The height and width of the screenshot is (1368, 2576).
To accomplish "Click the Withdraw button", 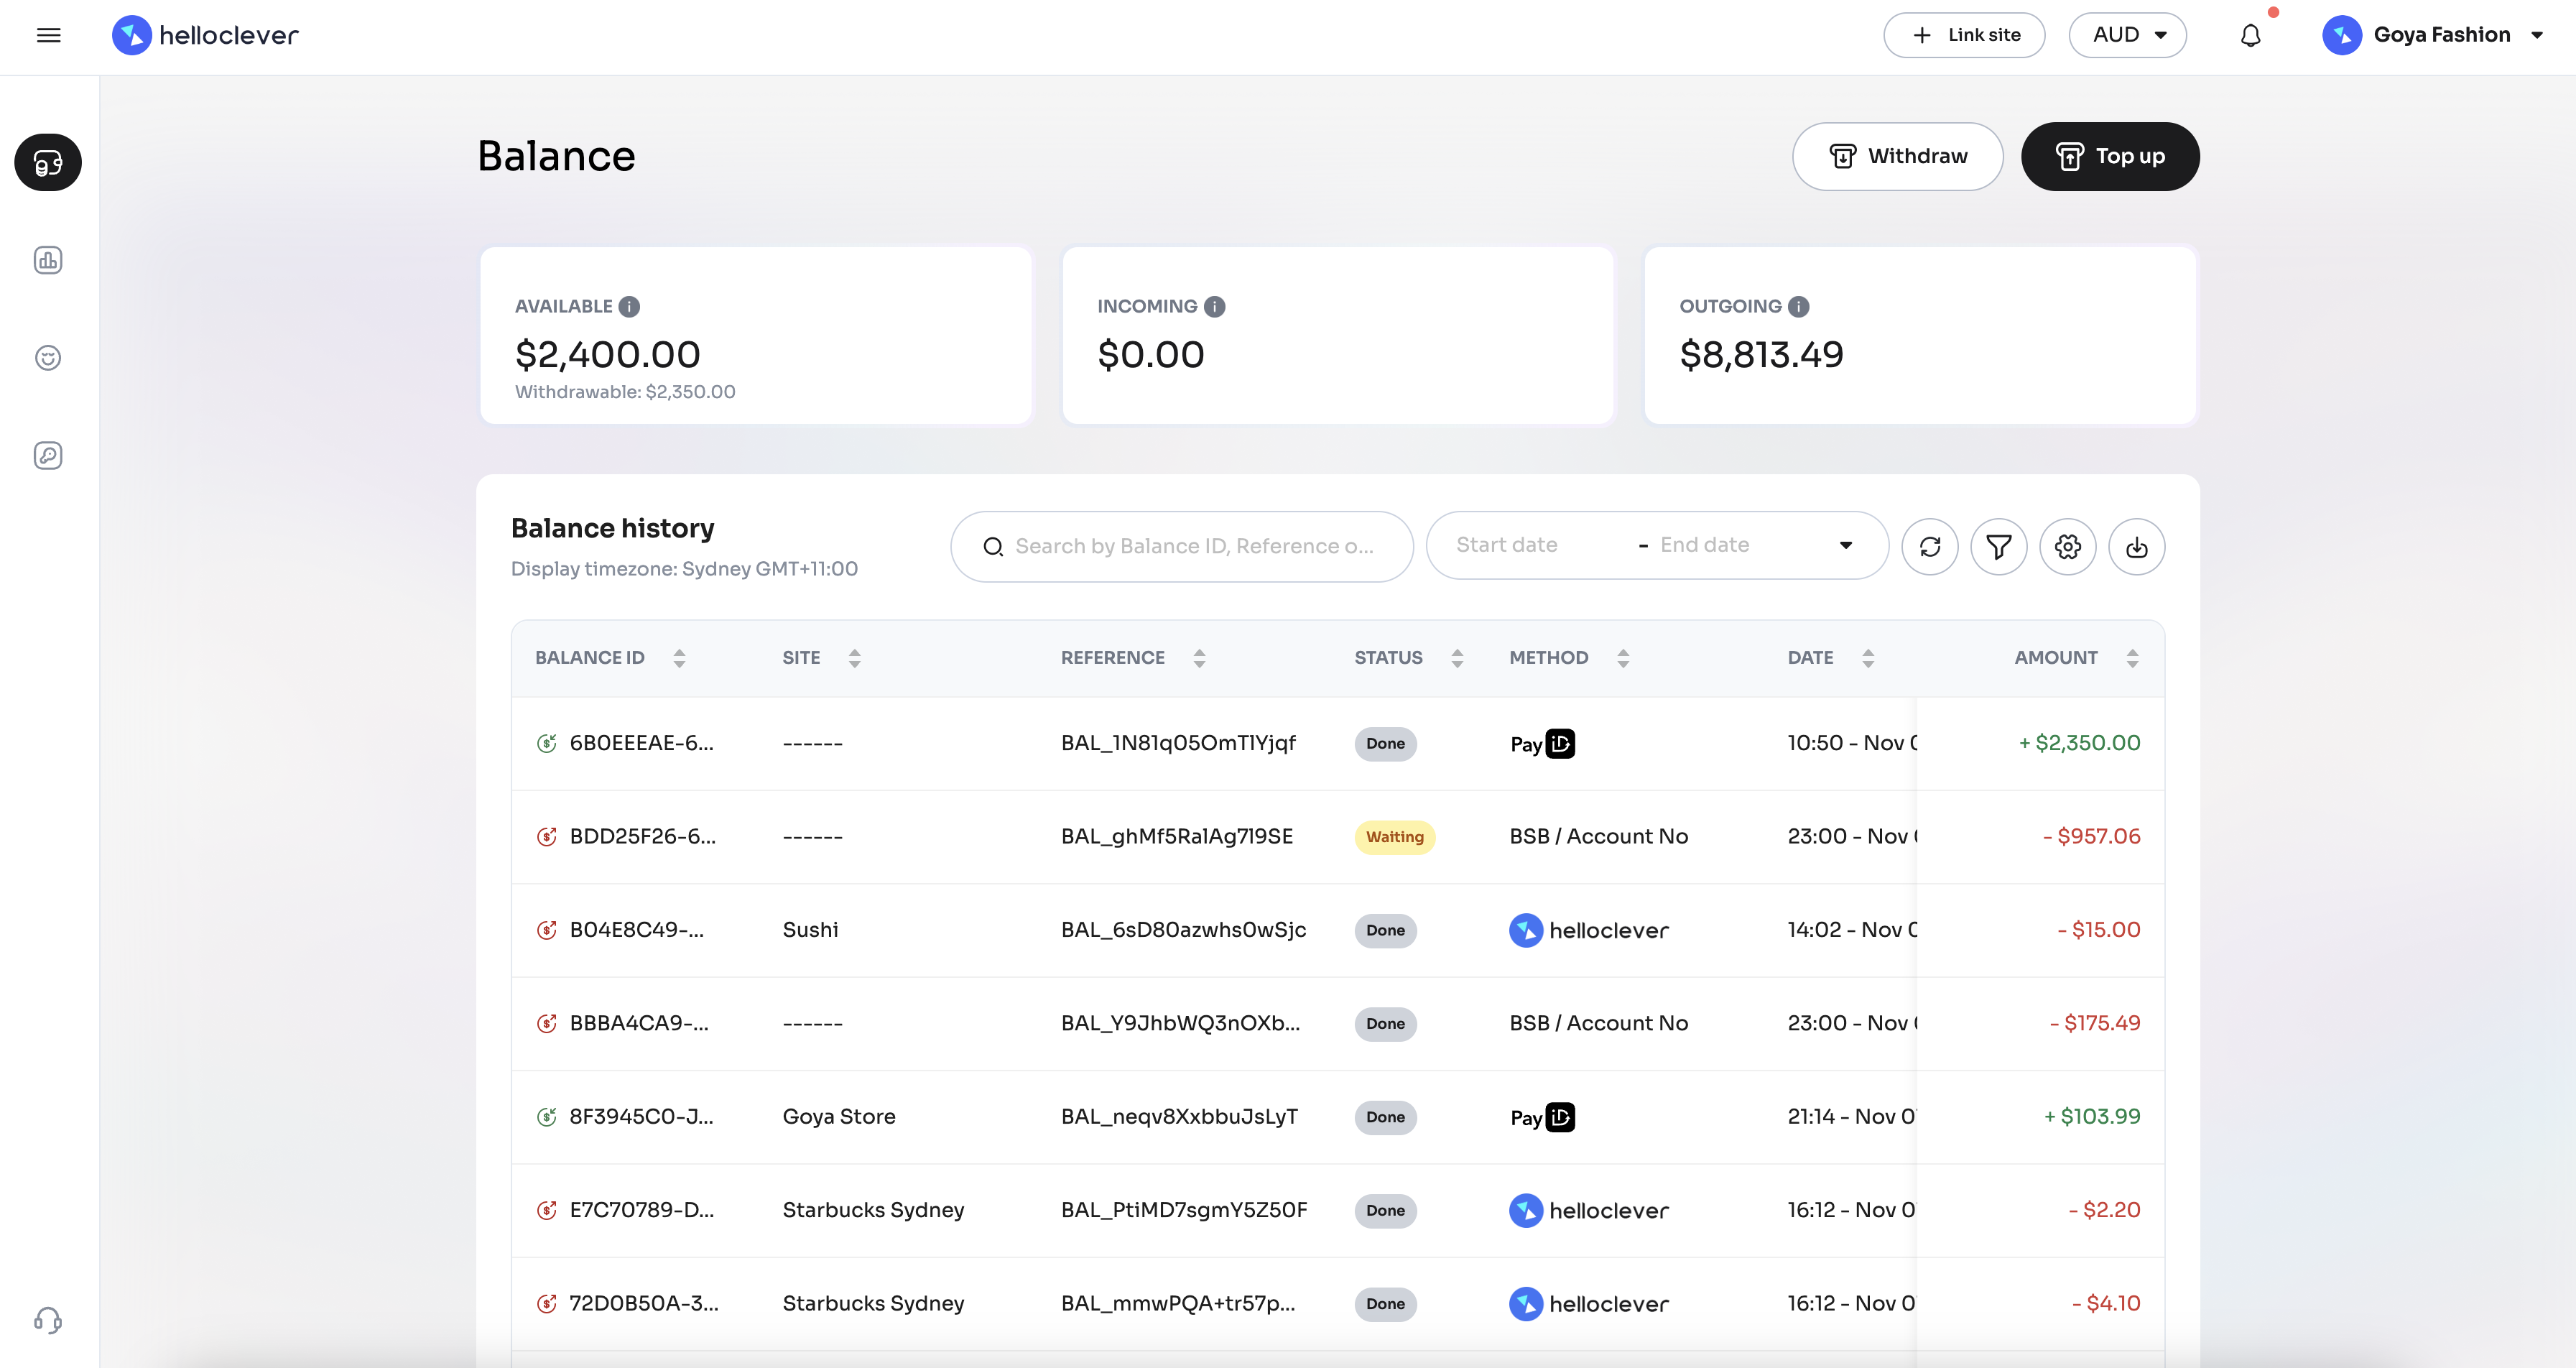I will coord(1897,156).
